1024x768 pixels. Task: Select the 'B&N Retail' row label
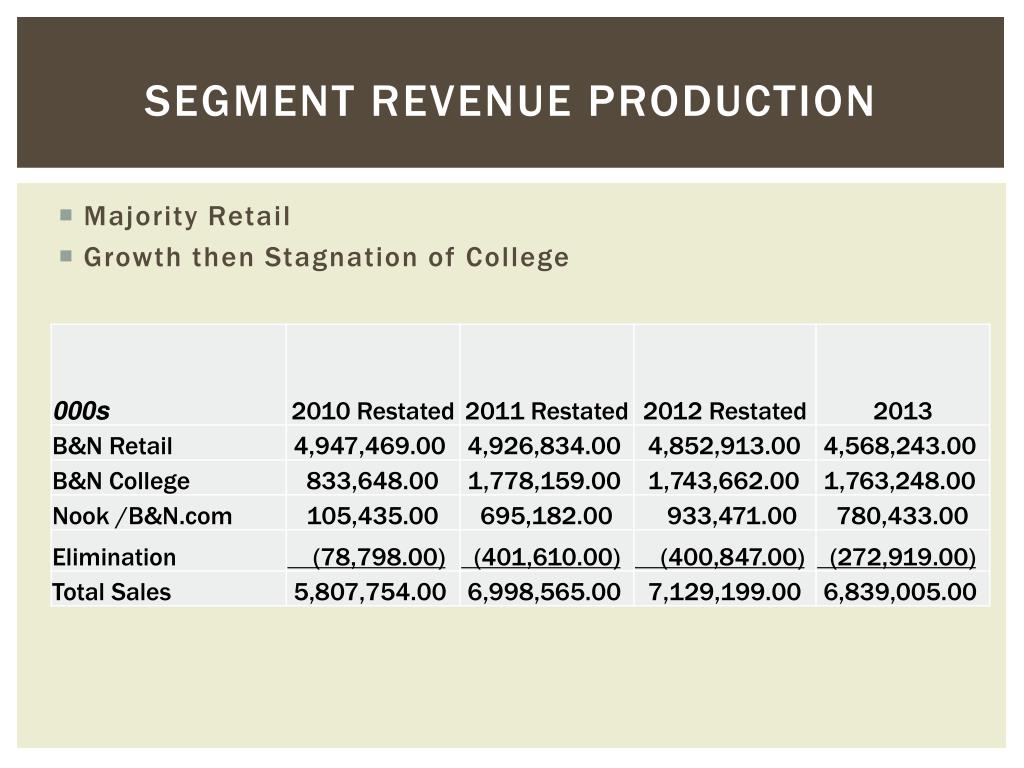112,445
